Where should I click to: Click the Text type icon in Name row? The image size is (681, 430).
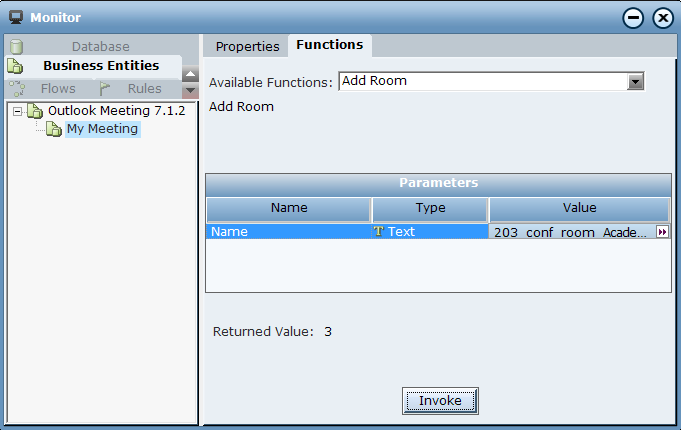pos(379,232)
